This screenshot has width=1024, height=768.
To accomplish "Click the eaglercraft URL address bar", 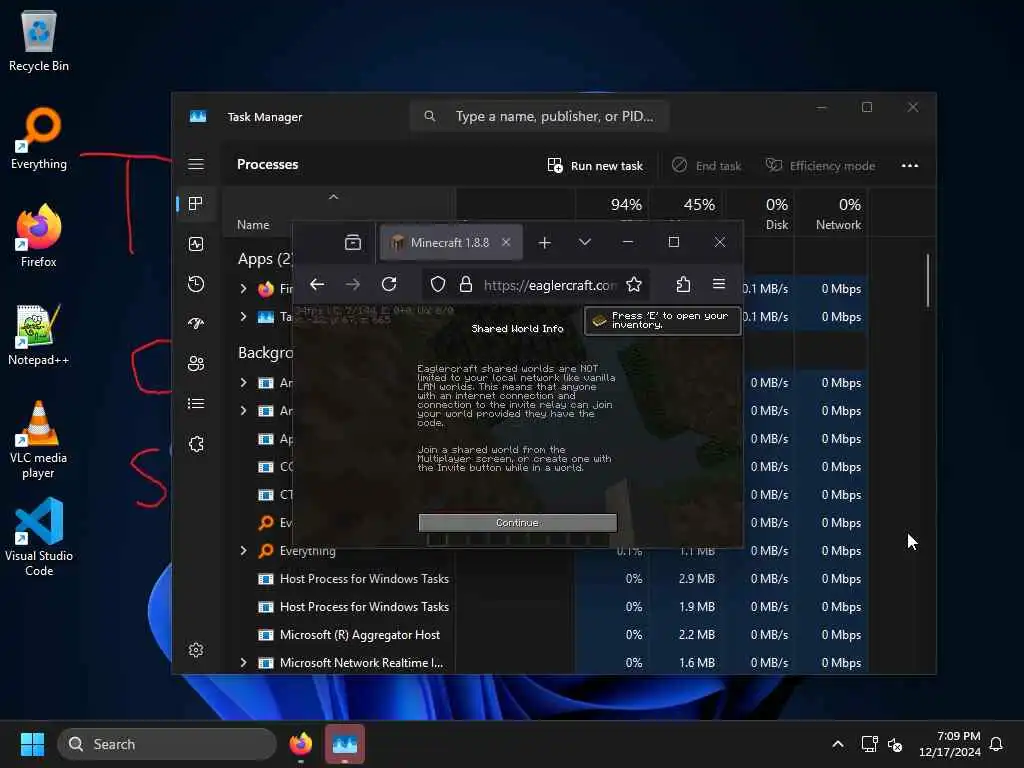I will [550, 285].
